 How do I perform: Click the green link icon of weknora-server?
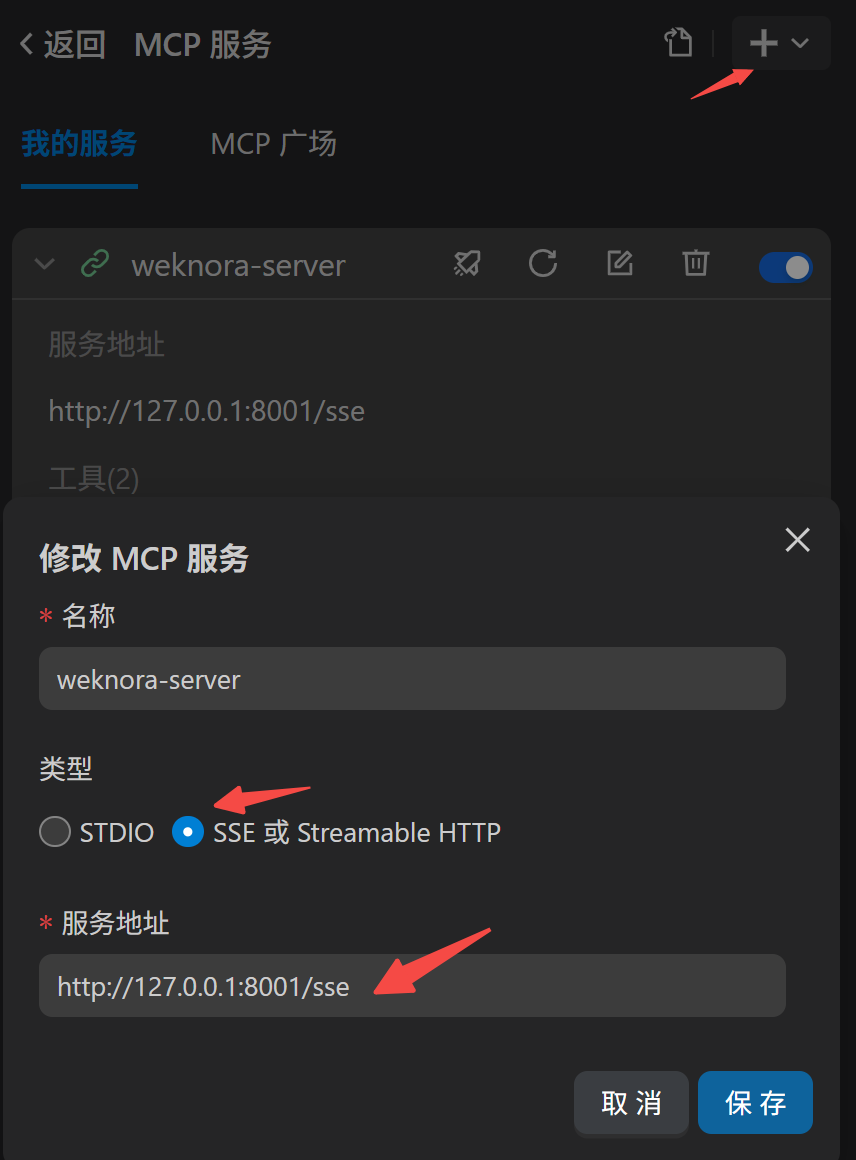(x=95, y=263)
